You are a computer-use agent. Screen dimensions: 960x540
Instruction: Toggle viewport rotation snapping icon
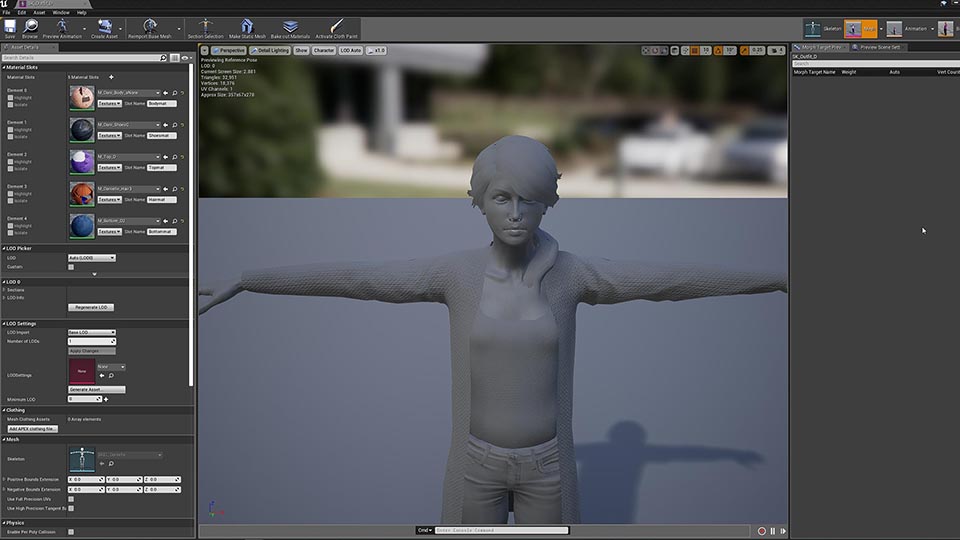pos(718,50)
